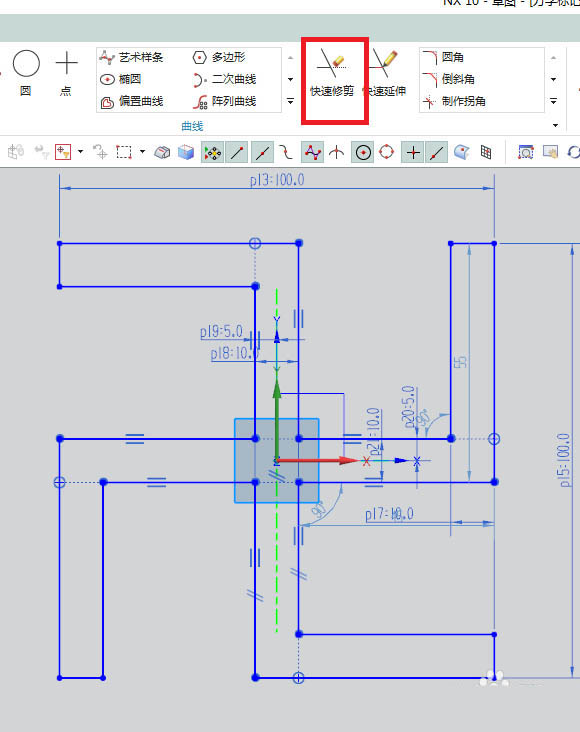Click the image with hand icon
Screen dimensions: 580x732
point(550,152)
